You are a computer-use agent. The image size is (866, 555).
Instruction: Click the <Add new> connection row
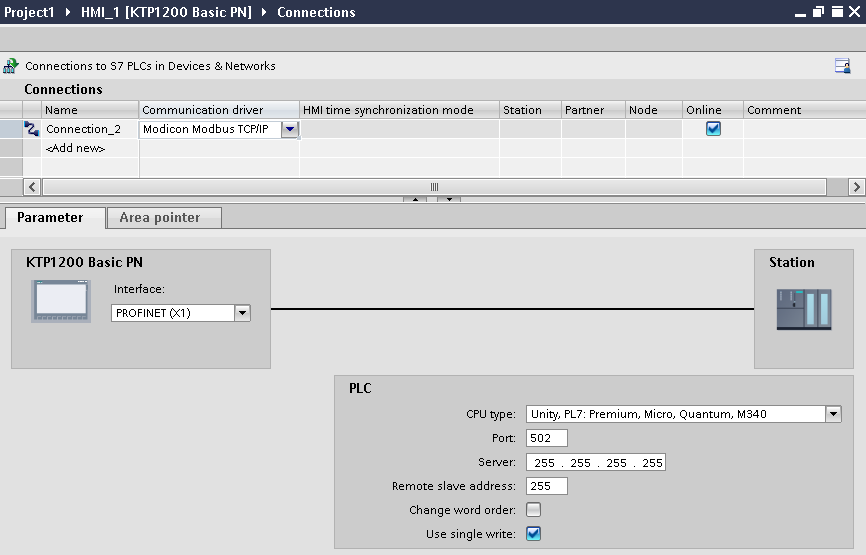coord(76,148)
